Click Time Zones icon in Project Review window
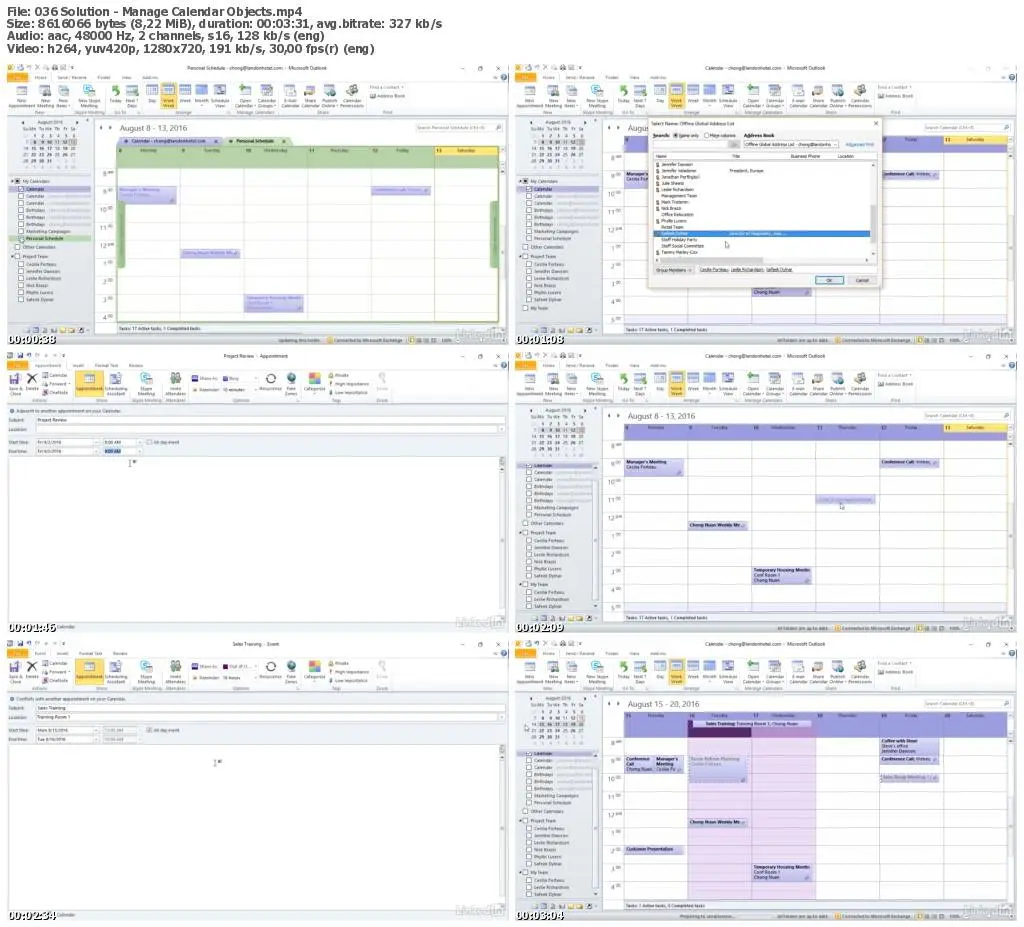 (x=291, y=383)
